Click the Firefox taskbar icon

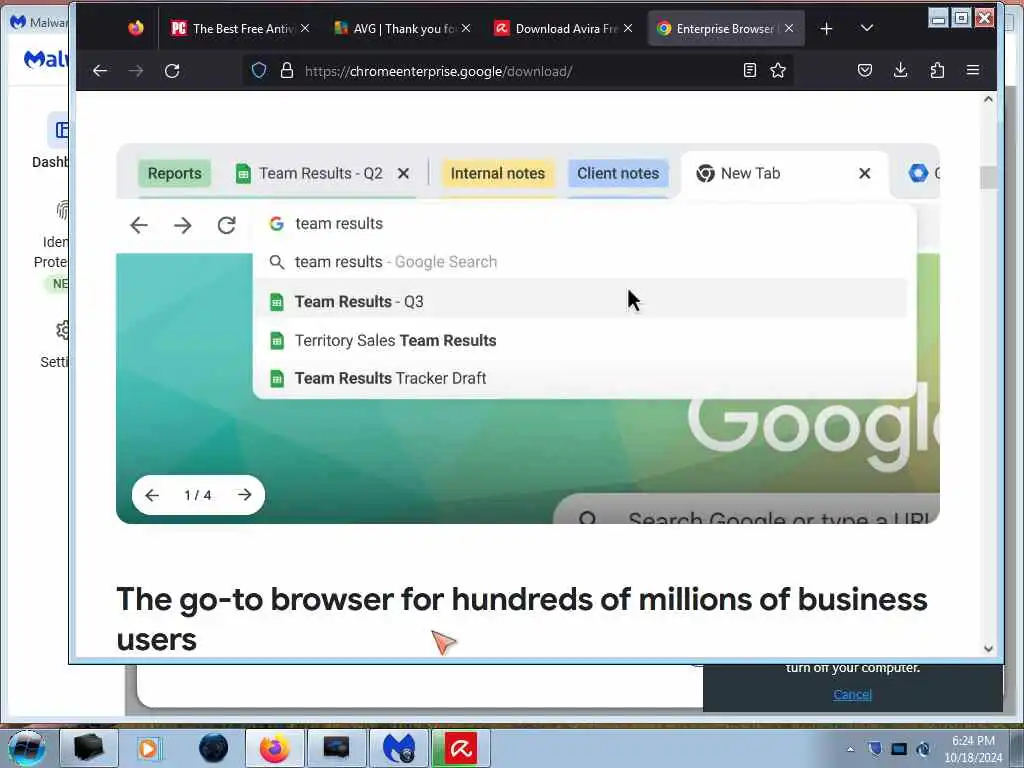point(275,748)
